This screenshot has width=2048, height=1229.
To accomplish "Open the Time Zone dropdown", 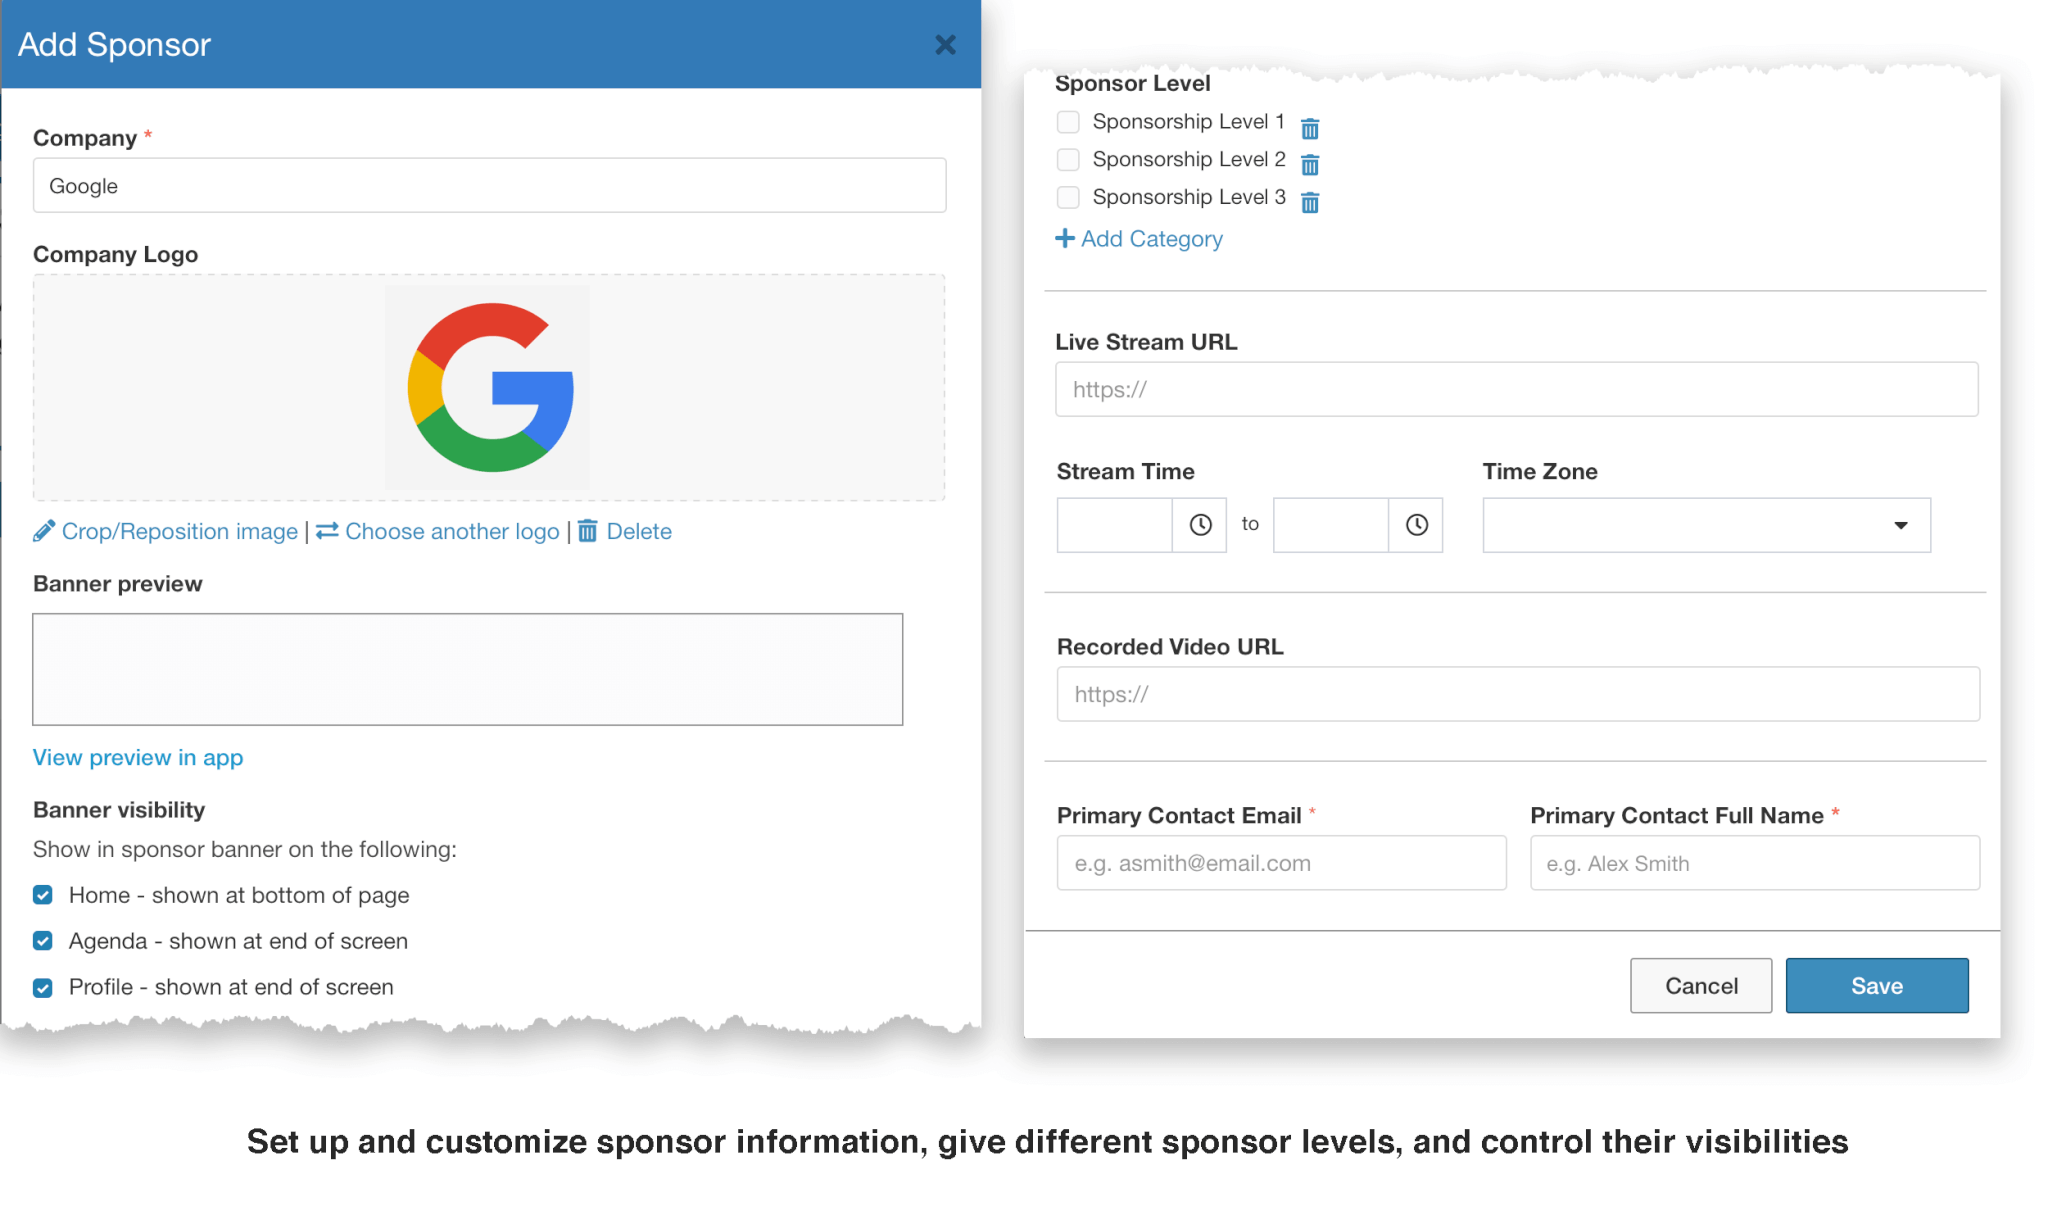I will click(x=1899, y=524).
